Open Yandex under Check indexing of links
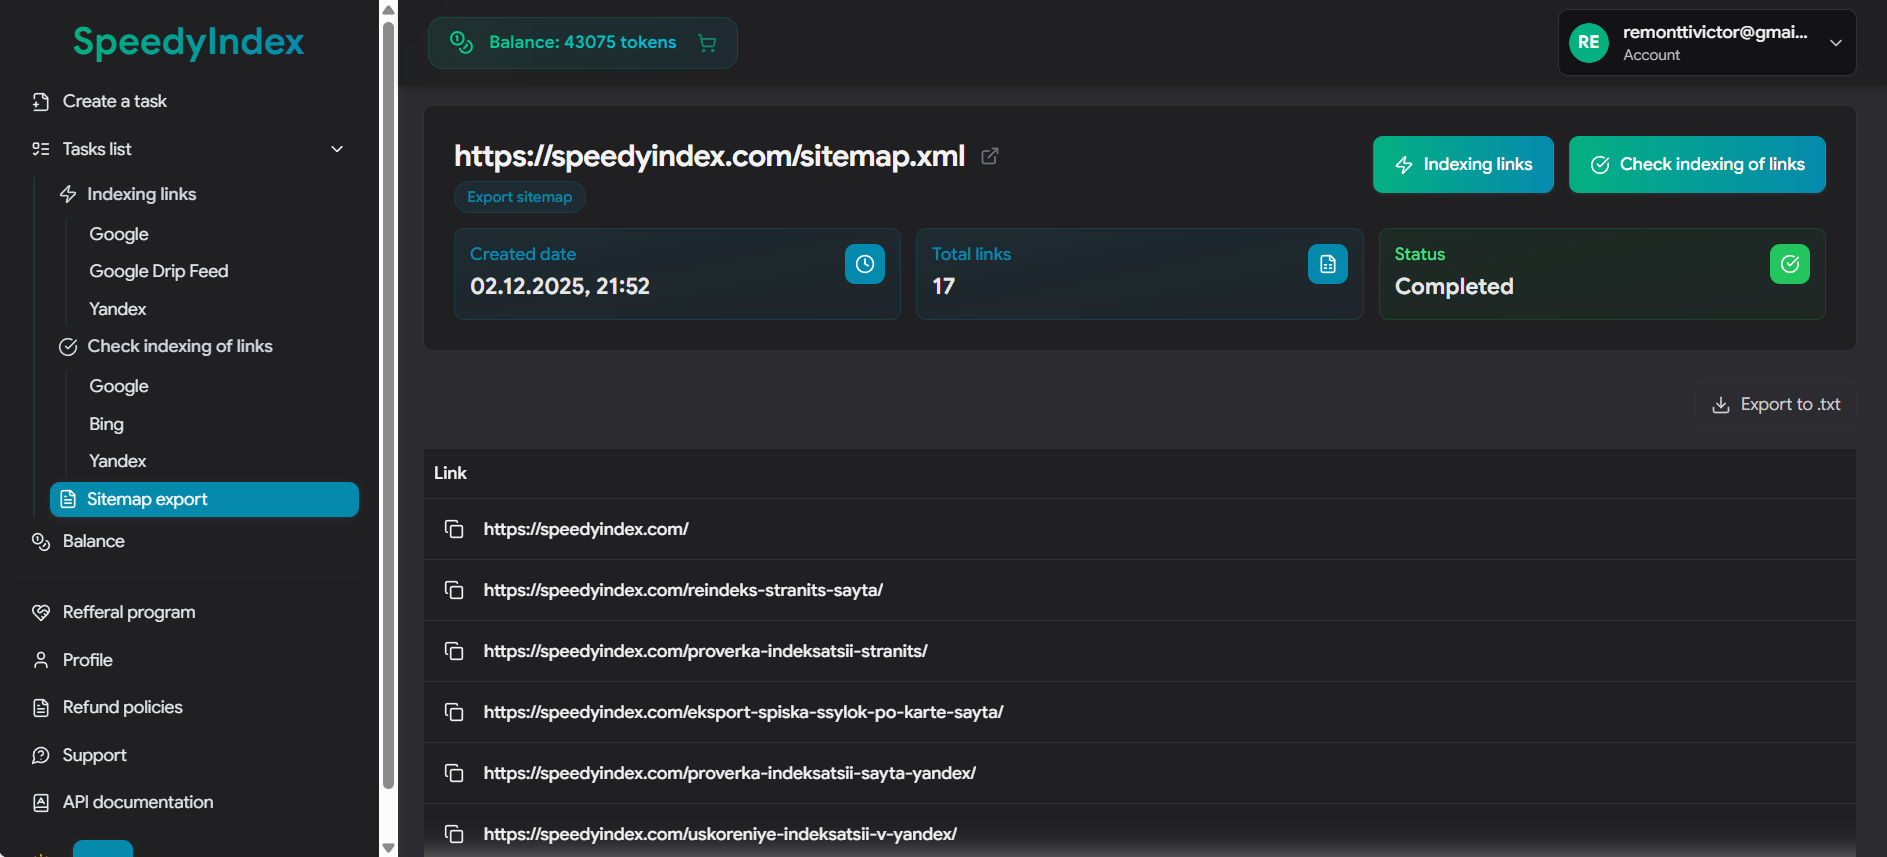The height and width of the screenshot is (857, 1887). (118, 461)
